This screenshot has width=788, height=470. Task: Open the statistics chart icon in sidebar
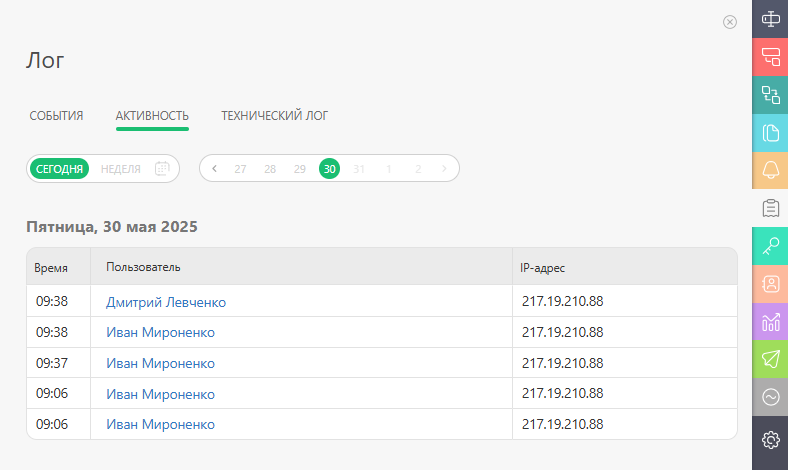770,322
